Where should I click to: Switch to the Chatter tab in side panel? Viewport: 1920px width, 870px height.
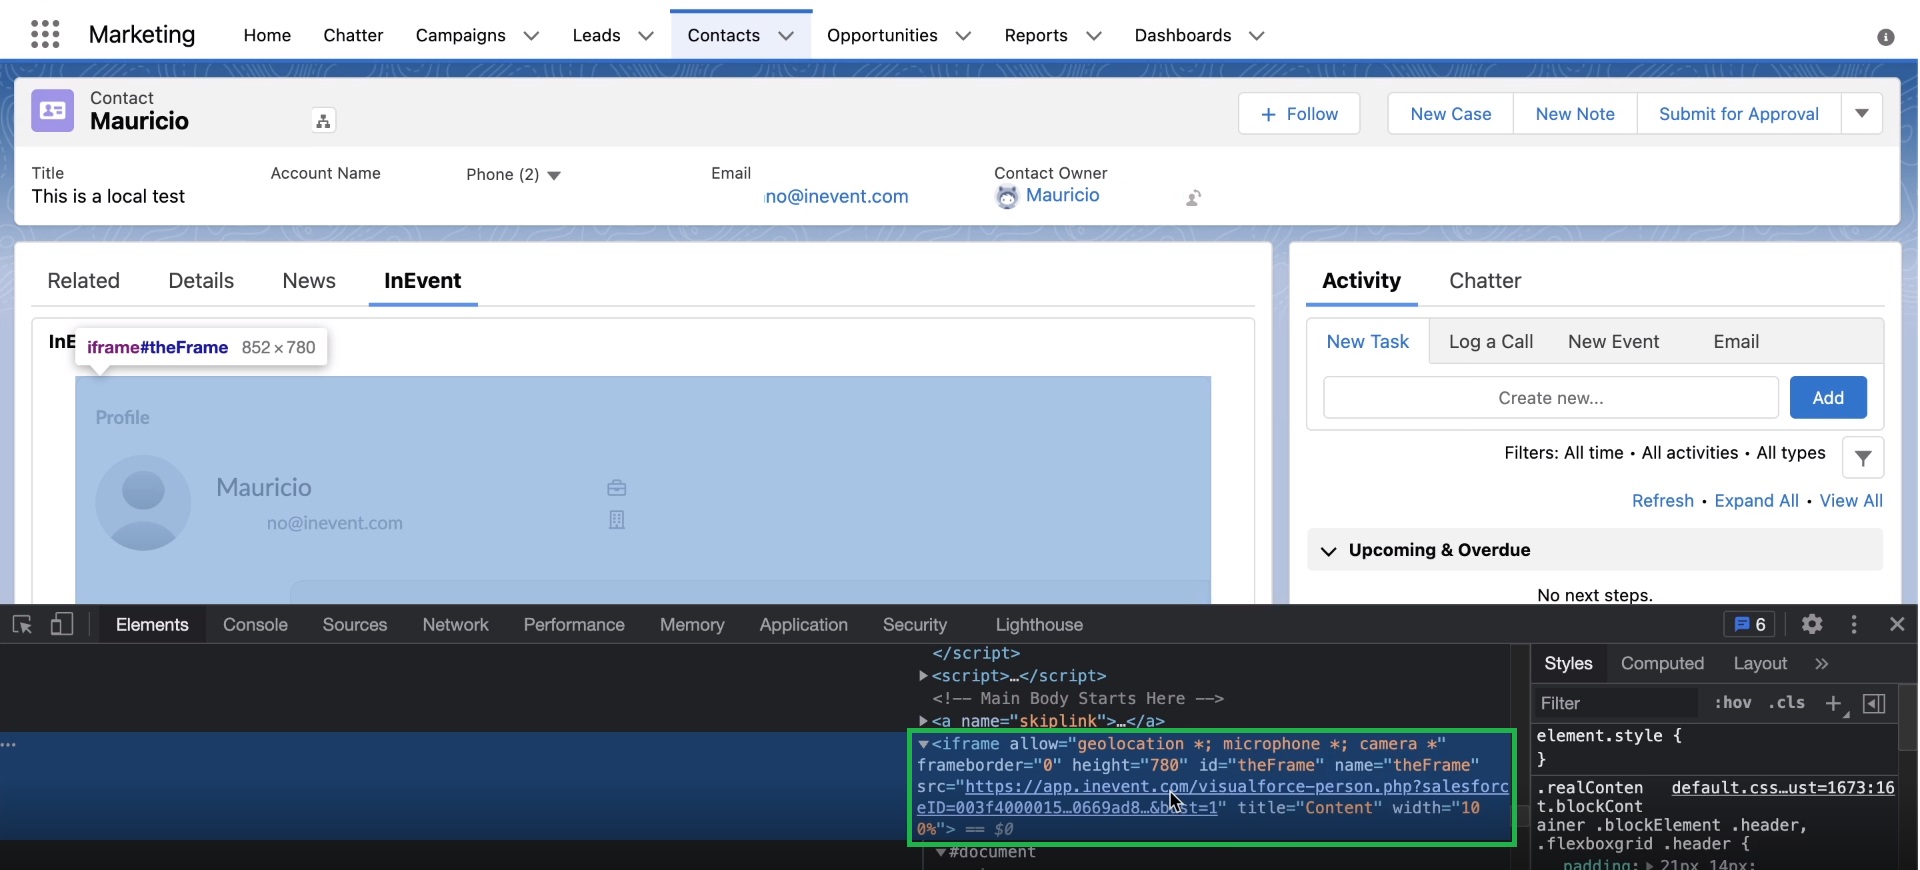point(1485,281)
